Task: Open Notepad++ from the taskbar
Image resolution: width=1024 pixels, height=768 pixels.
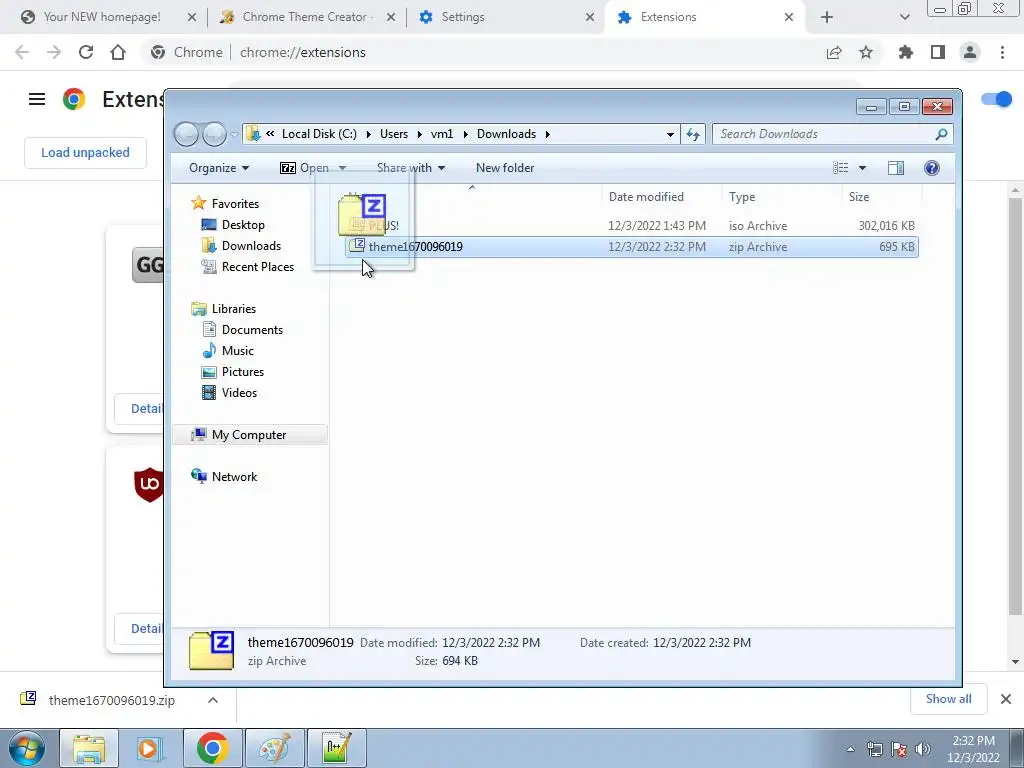Action: pos(336,748)
